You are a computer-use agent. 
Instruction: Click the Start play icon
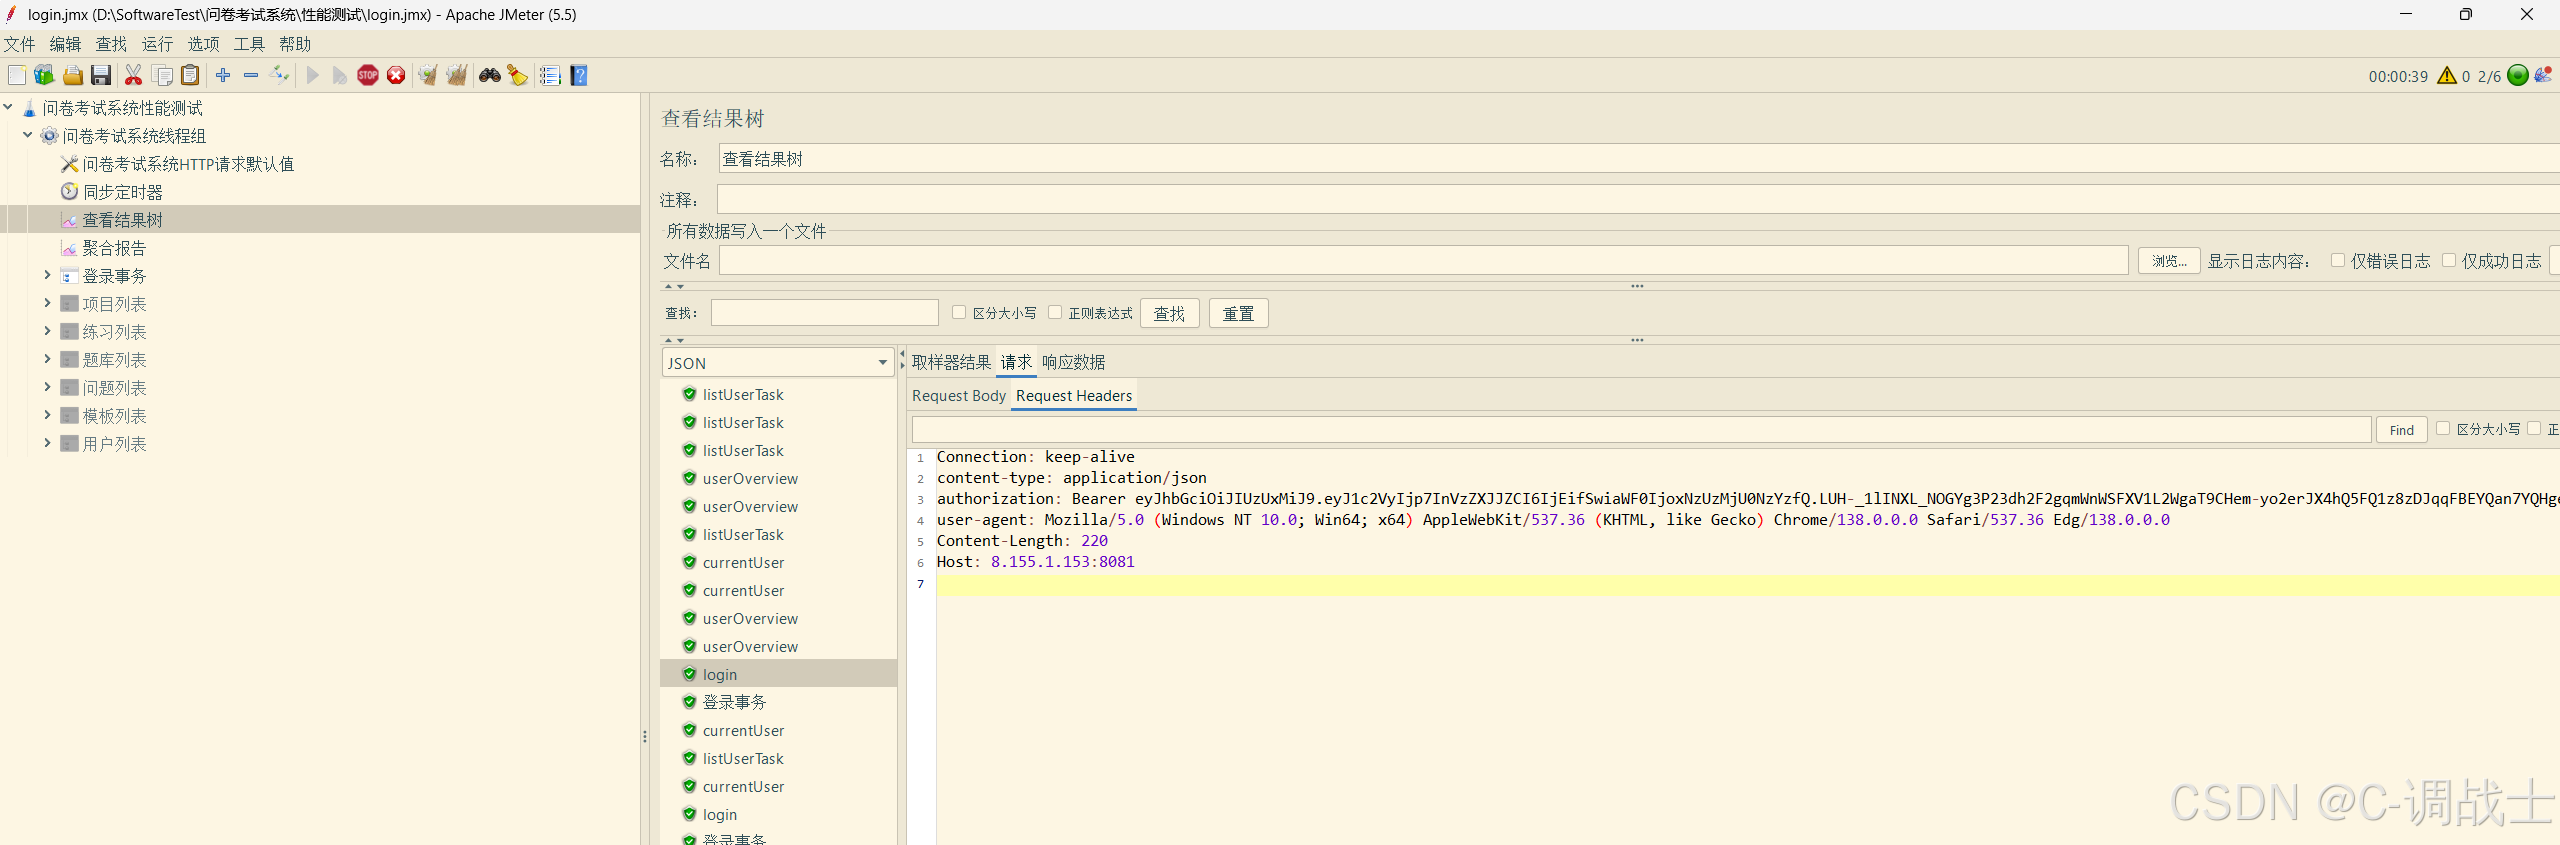[x=313, y=75]
